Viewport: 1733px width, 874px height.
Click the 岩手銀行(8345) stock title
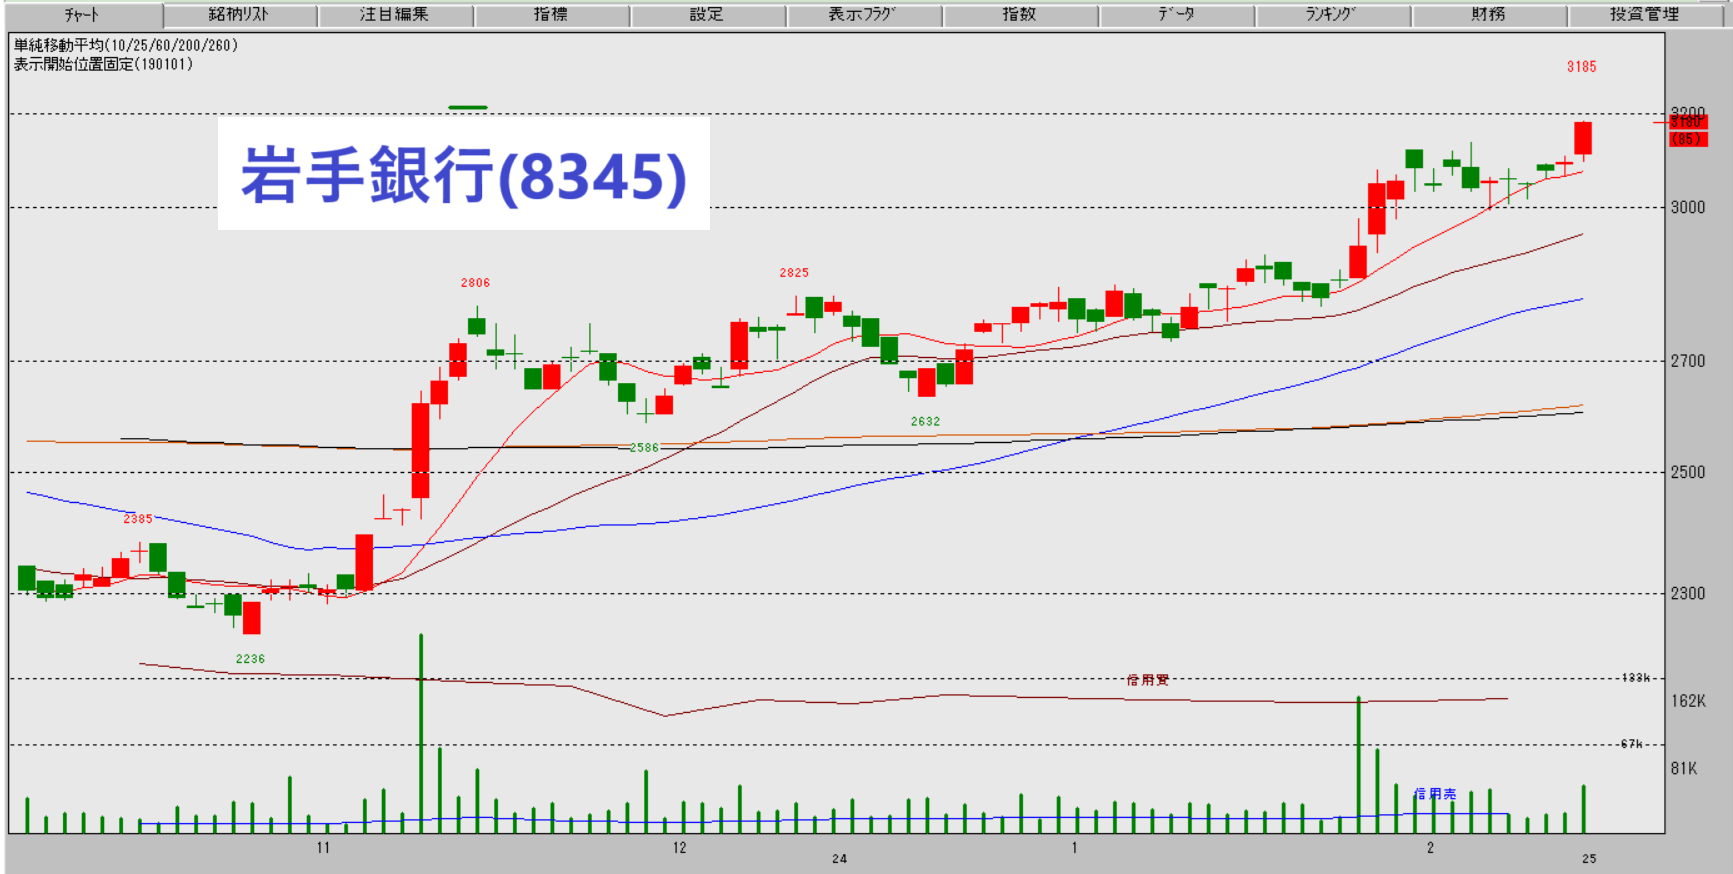(x=464, y=175)
